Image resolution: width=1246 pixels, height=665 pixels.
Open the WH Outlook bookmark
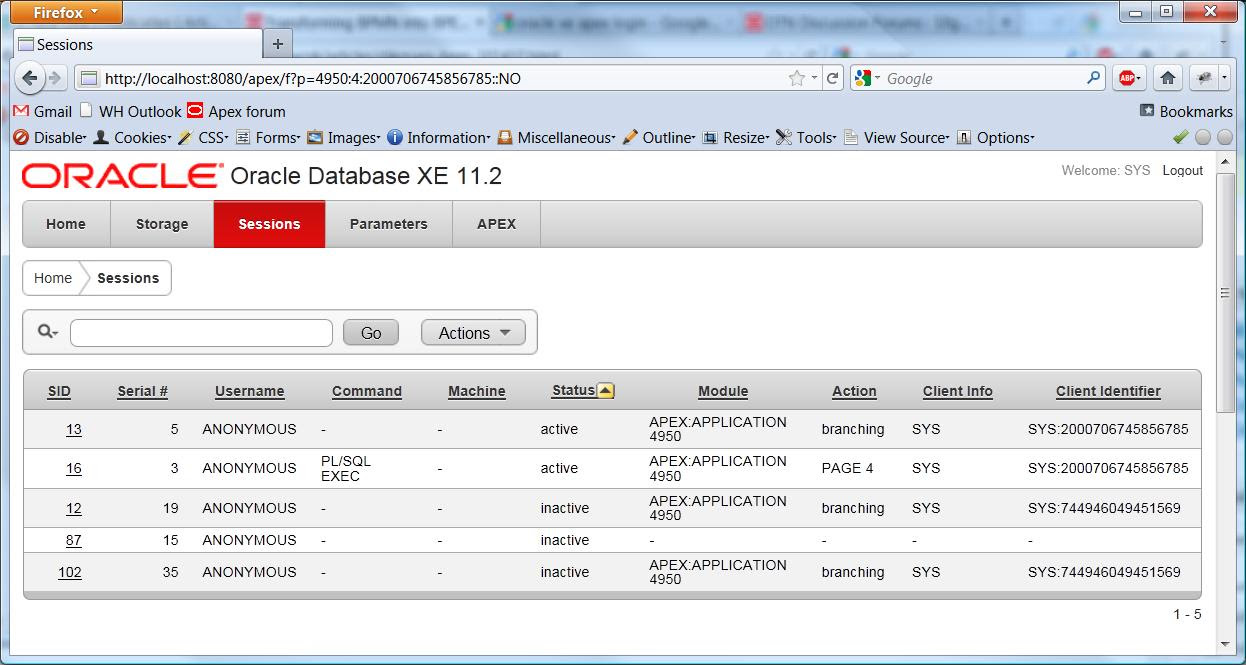(x=130, y=111)
